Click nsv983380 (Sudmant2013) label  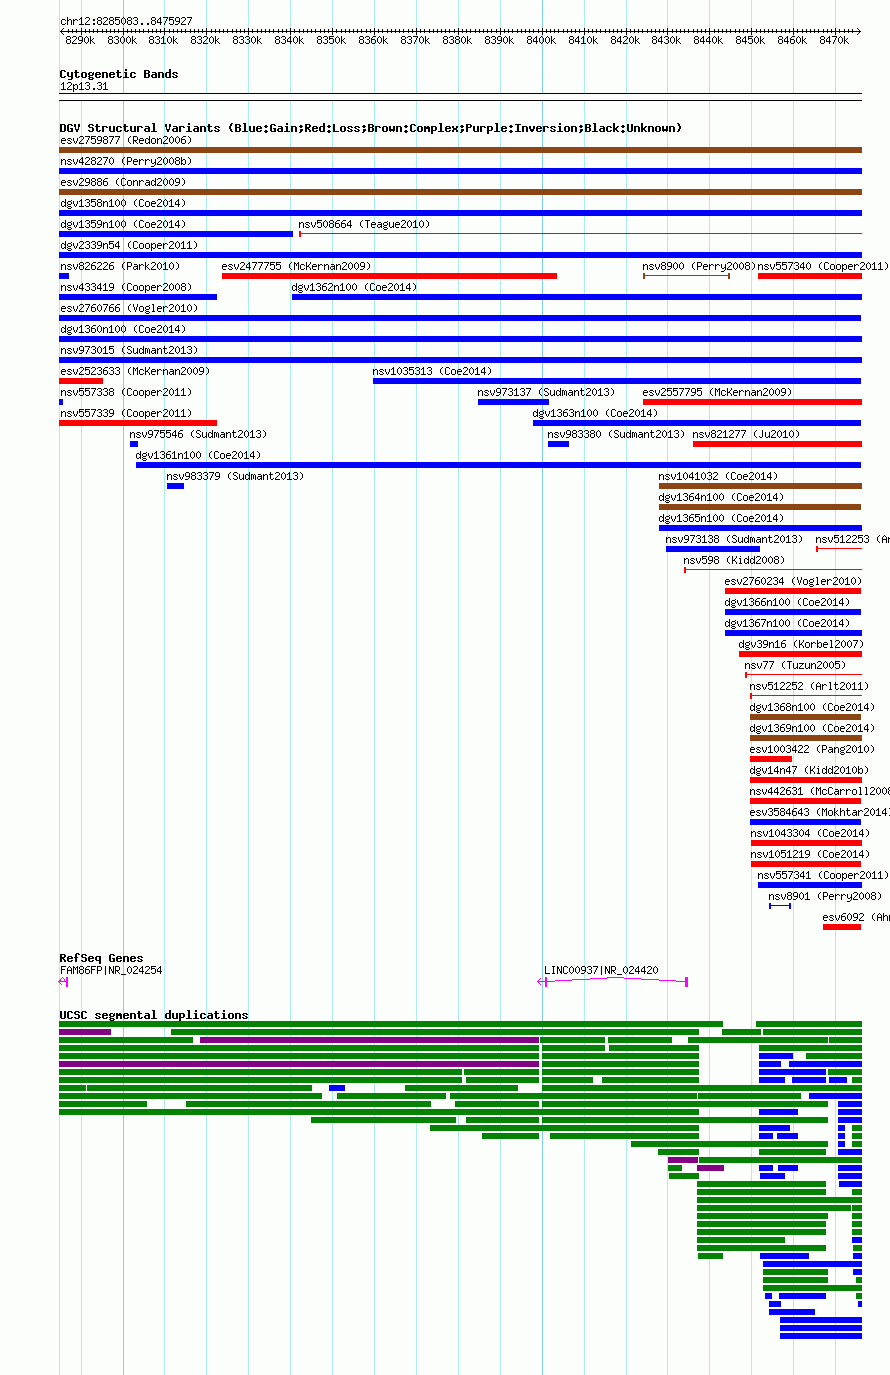(x=616, y=435)
